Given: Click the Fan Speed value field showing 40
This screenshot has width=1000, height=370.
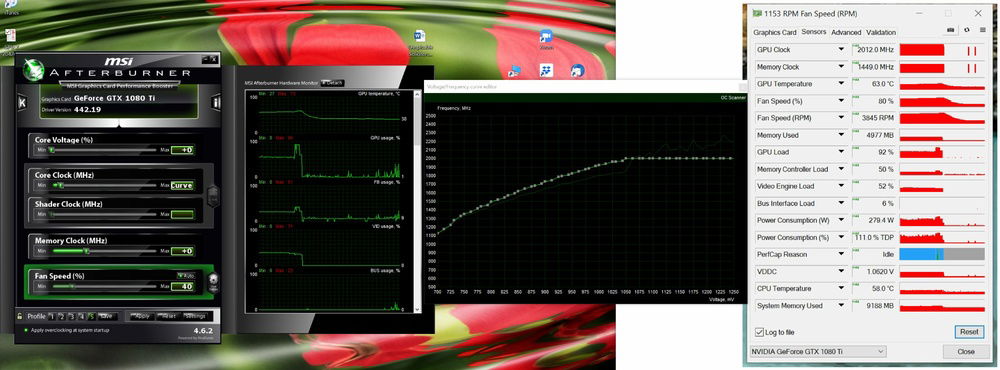Looking at the screenshot, I should coord(182,286).
